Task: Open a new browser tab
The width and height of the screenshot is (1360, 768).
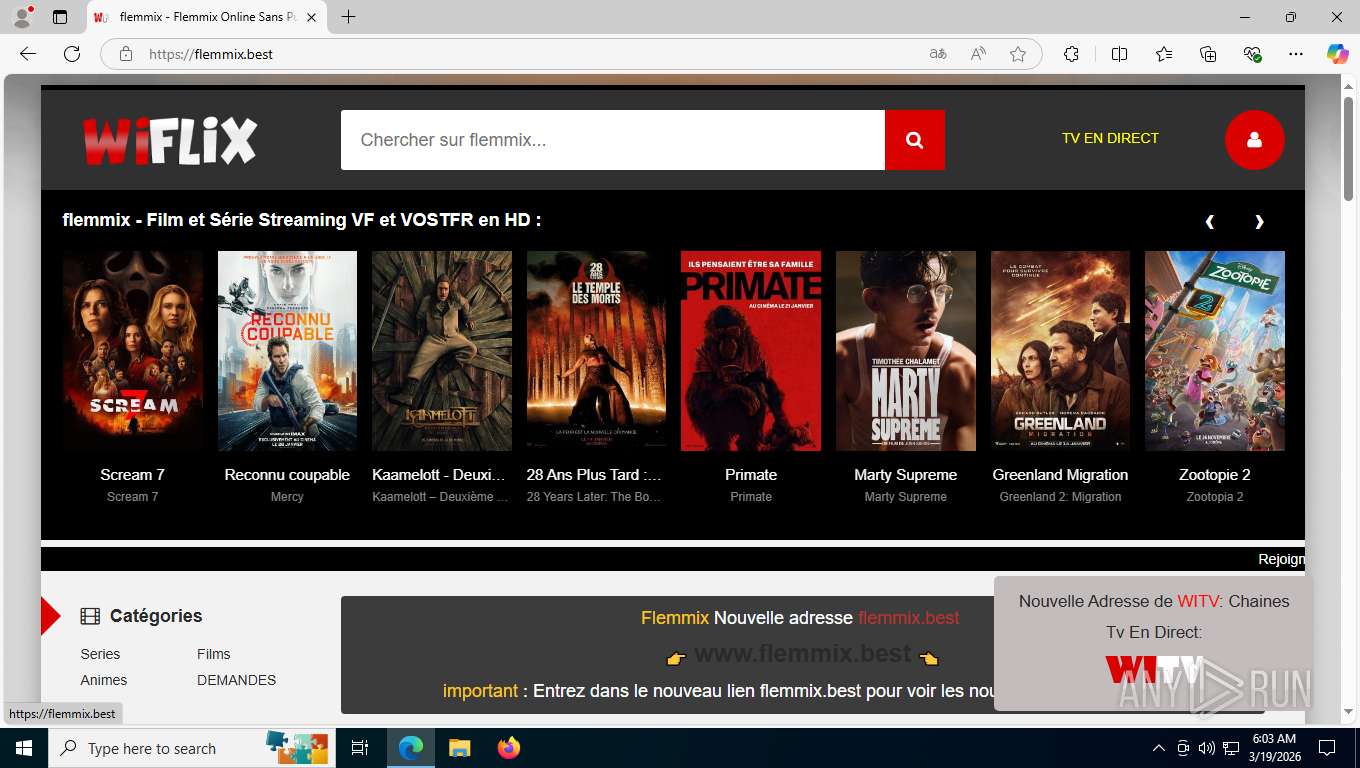Action: pyautogui.click(x=348, y=17)
